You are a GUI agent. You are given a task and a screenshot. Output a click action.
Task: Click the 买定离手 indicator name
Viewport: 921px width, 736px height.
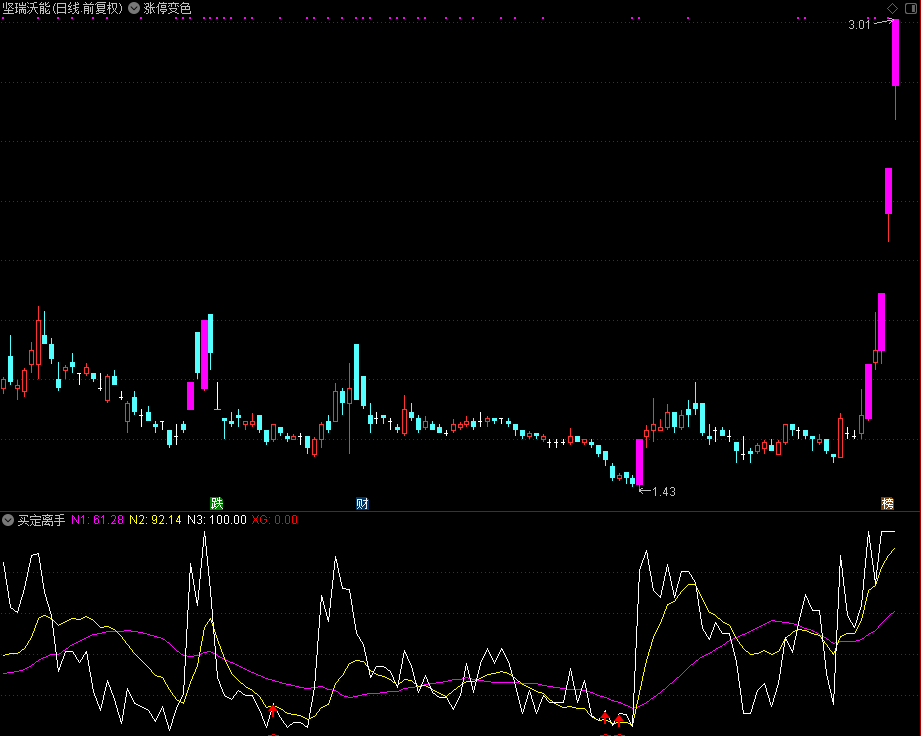41,520
